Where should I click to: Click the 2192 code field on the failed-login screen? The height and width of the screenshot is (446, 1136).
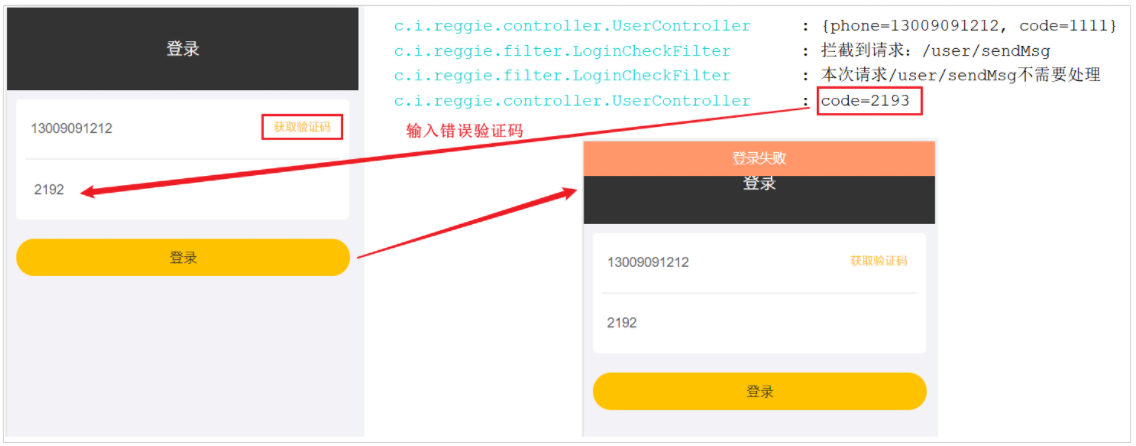click(x=759, y=323)
